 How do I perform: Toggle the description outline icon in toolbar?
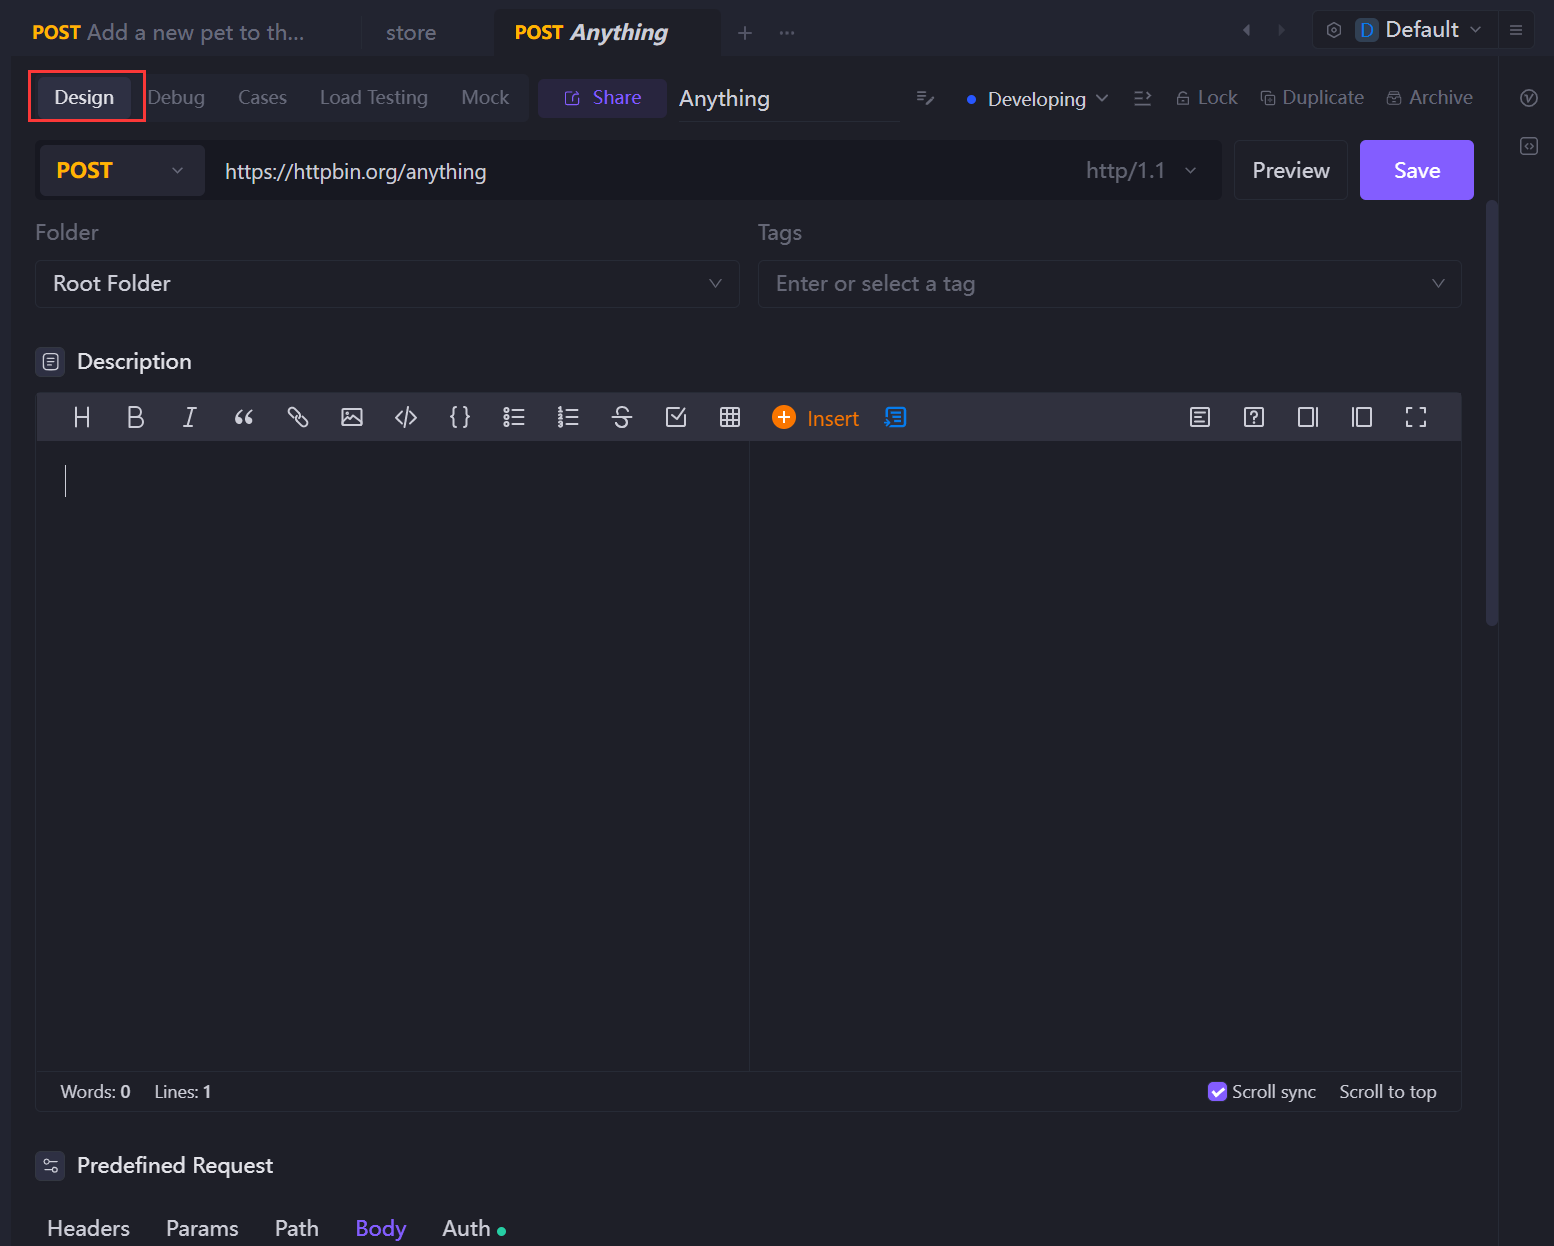point(1200,417)
